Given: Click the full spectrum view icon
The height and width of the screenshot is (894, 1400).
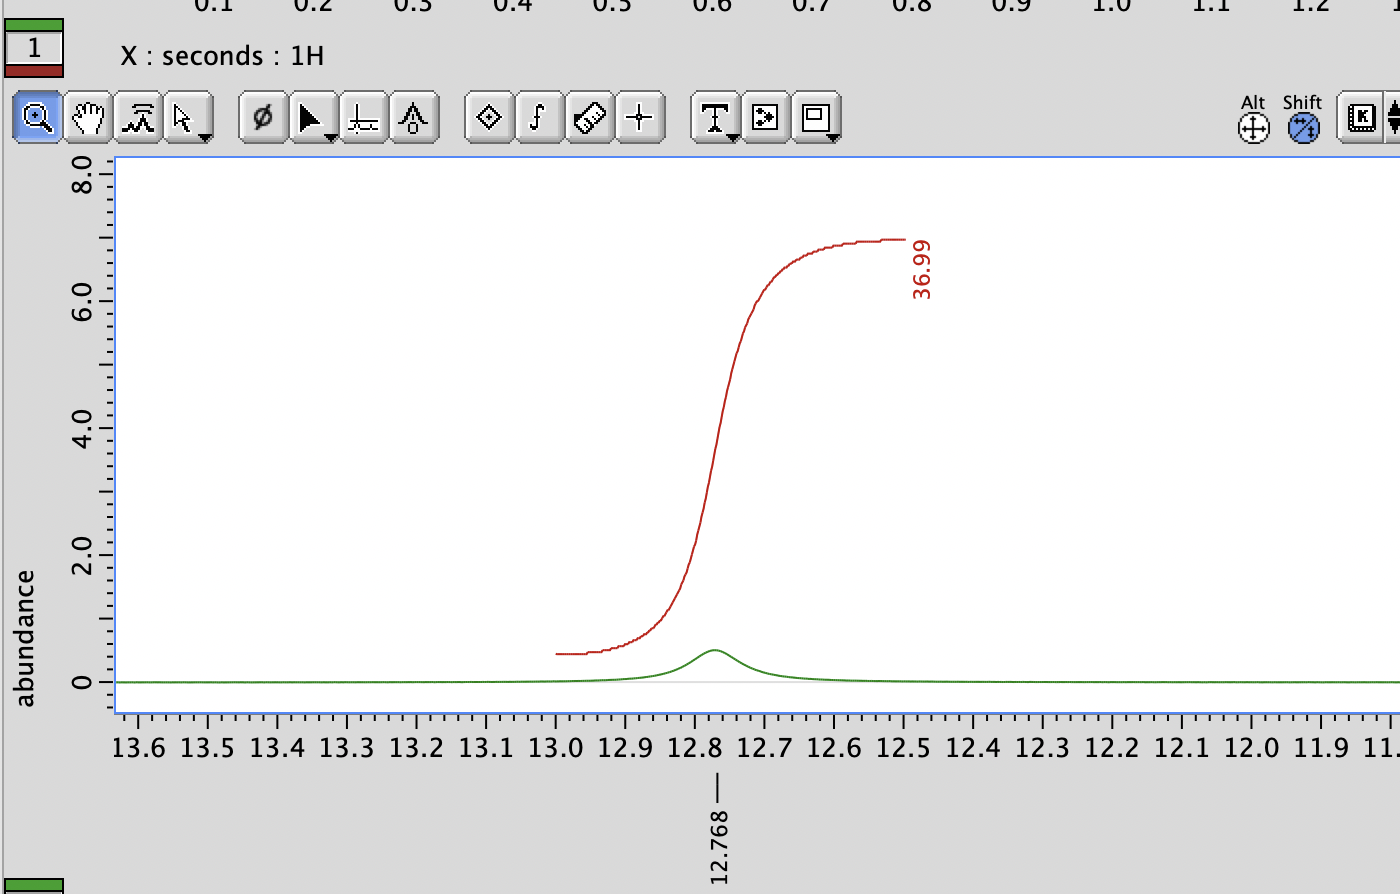Looking at the screenshot, I should point(139,117).
